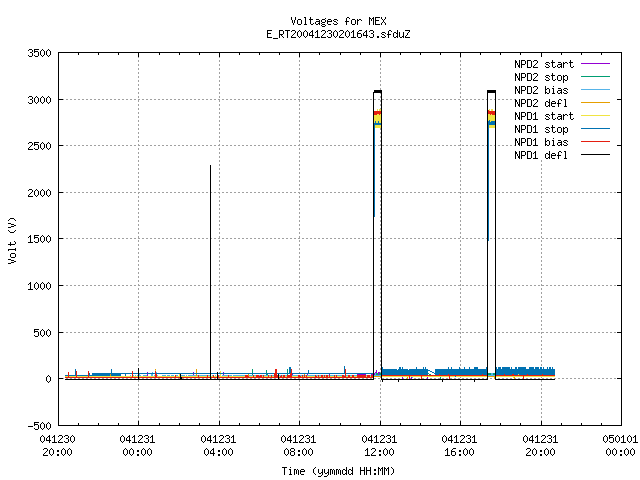
Task: Click the y-axis value 1500
Action: (x=40, y=239)
